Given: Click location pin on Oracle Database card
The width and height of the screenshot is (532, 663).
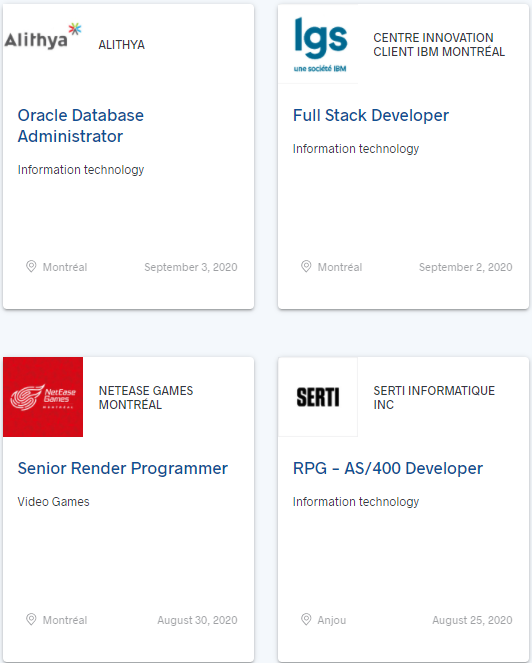Looking at the screenshot, I should pyautogui.click(x=31, y=266).
